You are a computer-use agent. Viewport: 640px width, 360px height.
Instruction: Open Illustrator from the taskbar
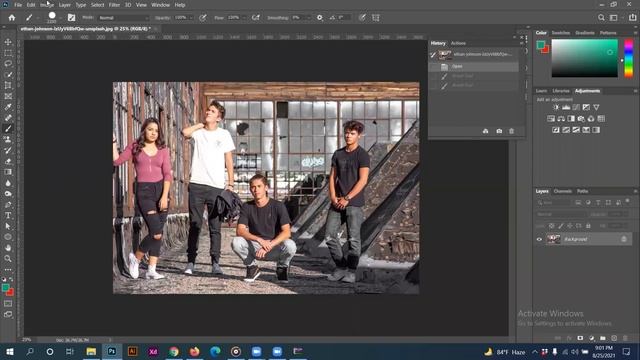pos(132,351)
